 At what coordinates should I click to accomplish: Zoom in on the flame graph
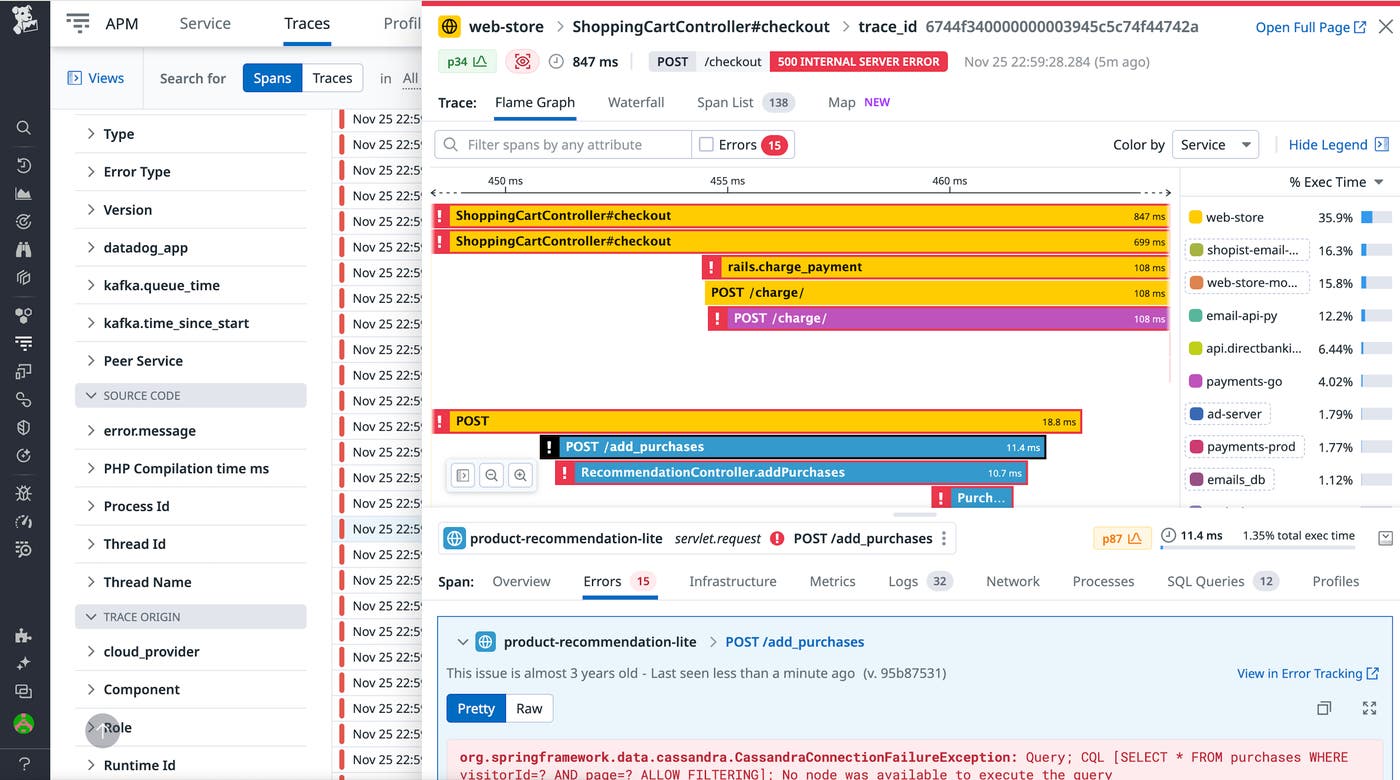tap(520, 476)
